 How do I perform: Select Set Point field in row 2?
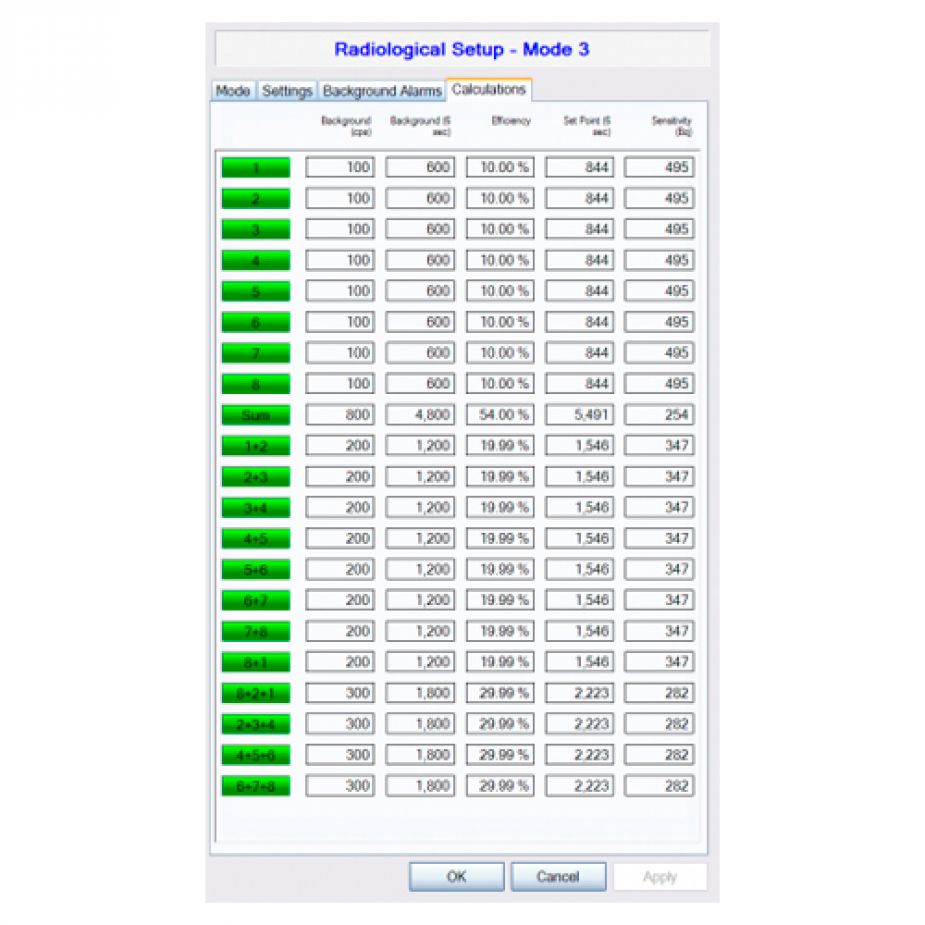(x=579, y=198)
